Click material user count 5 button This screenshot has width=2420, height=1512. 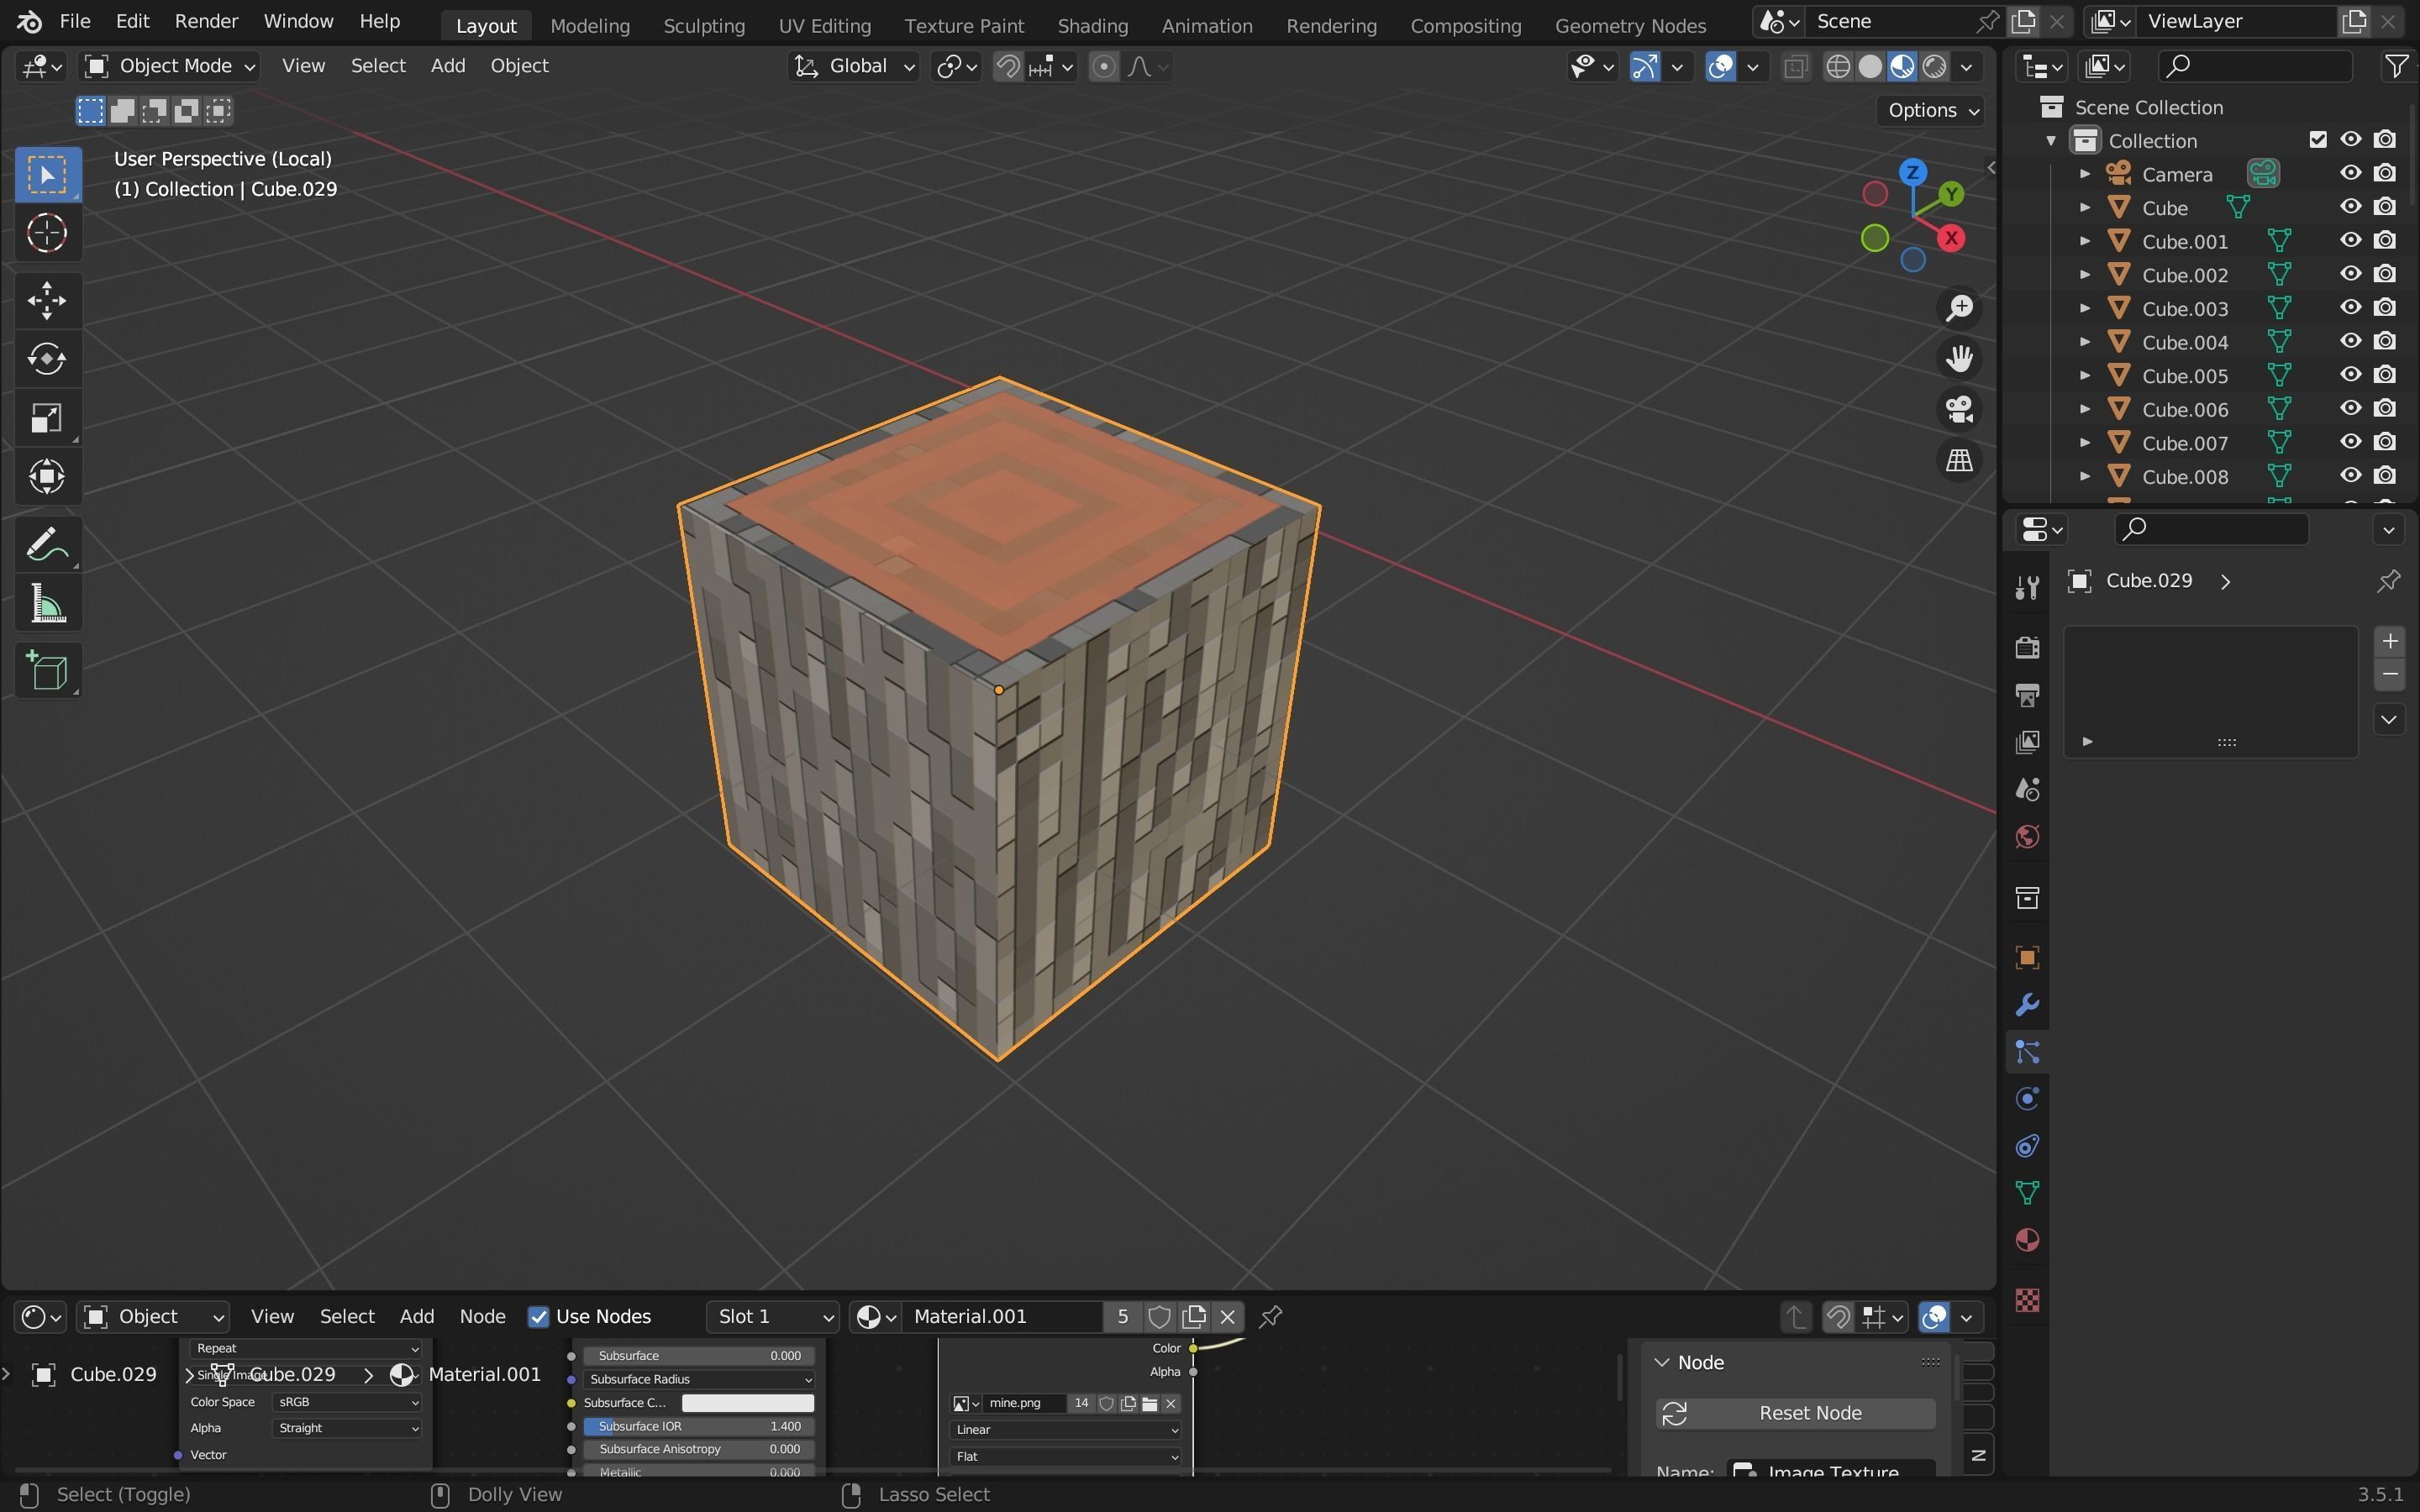1122,1317
